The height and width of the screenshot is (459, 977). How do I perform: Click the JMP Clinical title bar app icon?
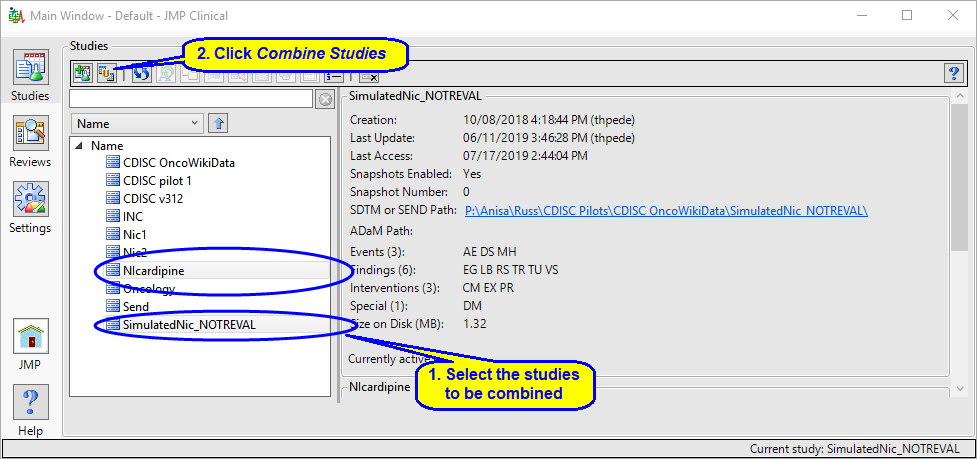point(16,16)
